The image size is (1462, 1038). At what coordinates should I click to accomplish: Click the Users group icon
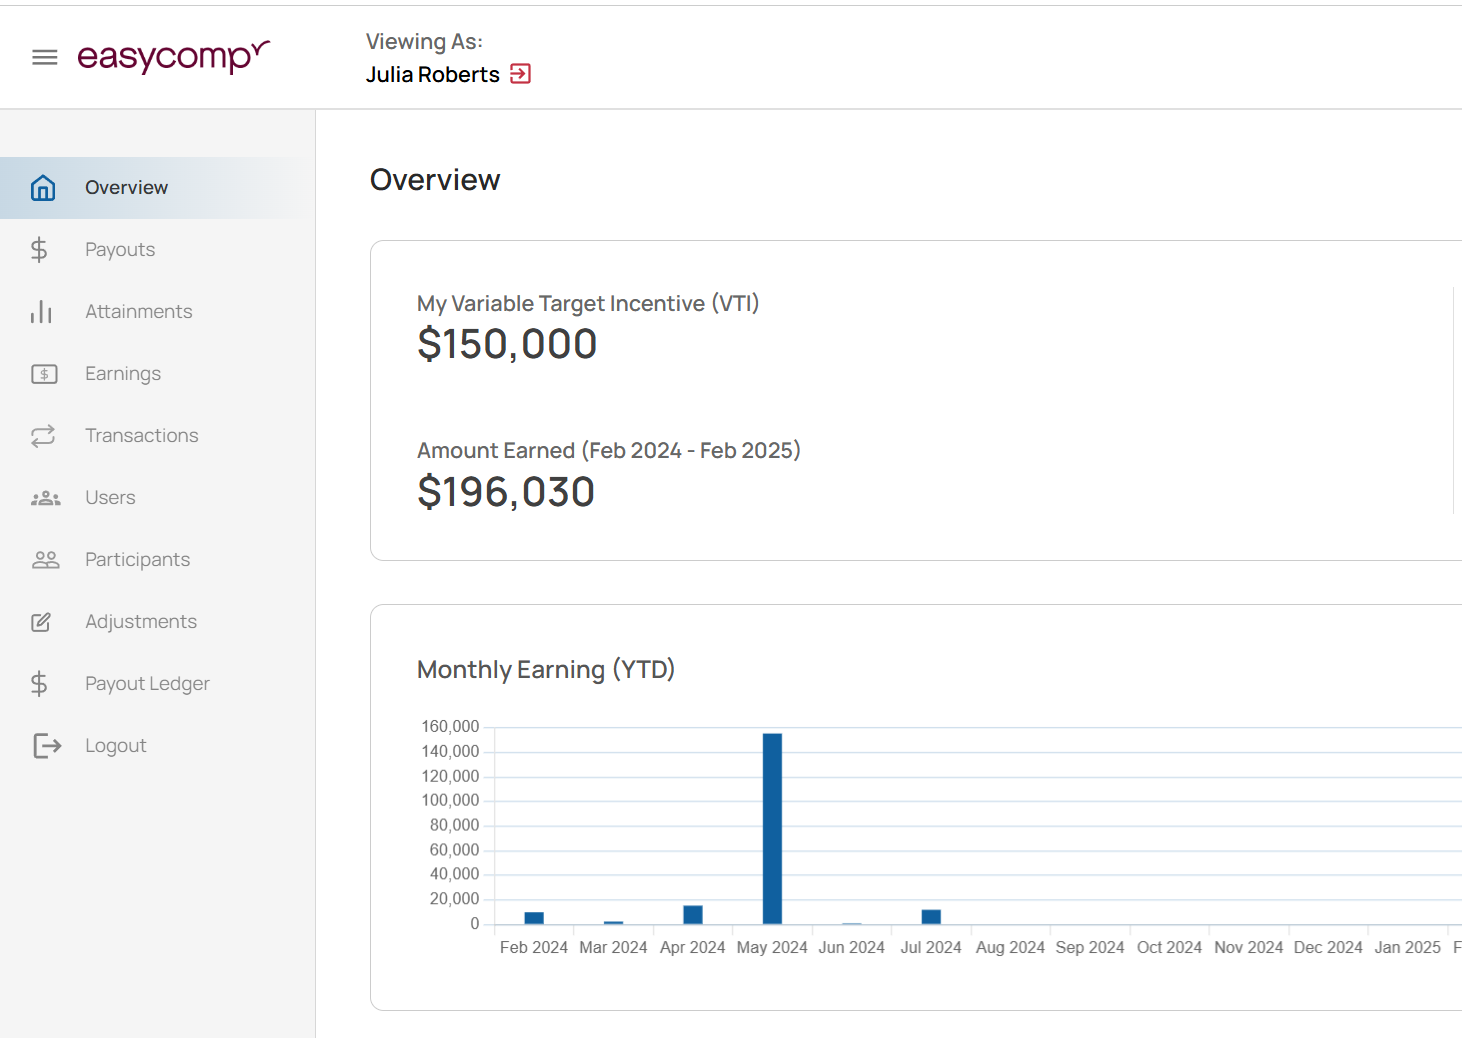coord(45,498)
